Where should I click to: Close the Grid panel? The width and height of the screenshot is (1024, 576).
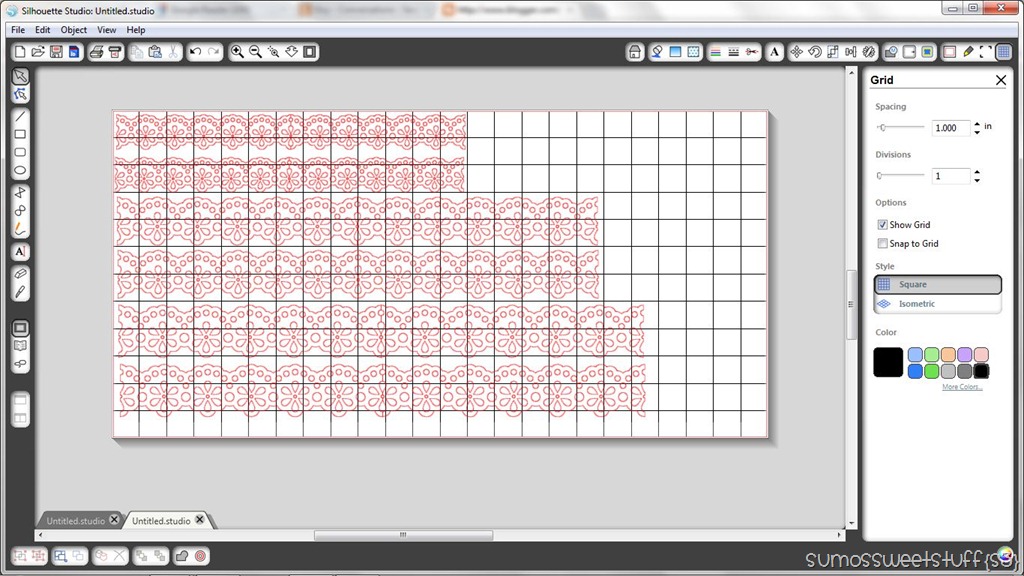(1000, 80)
